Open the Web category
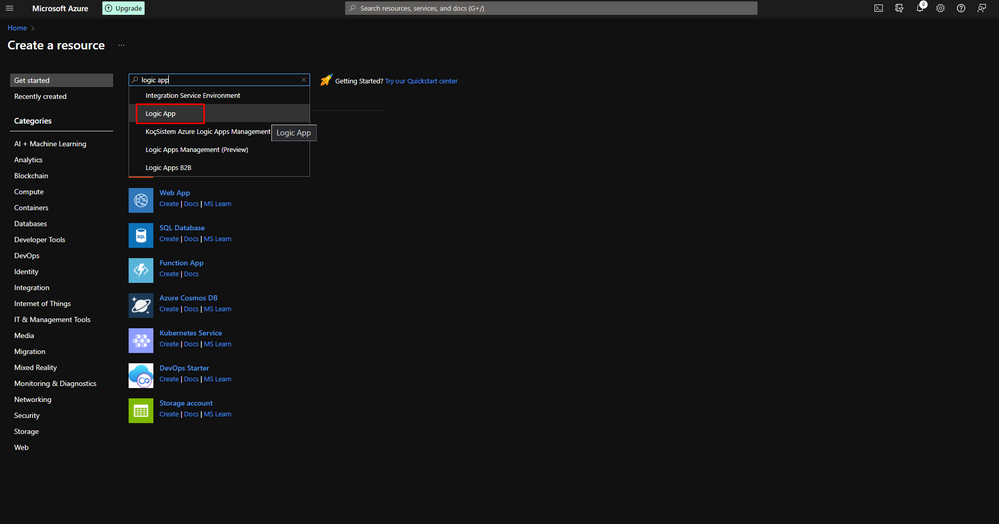Screen dimensions: 999x524 pyautogui.click(x=21, y=448)
